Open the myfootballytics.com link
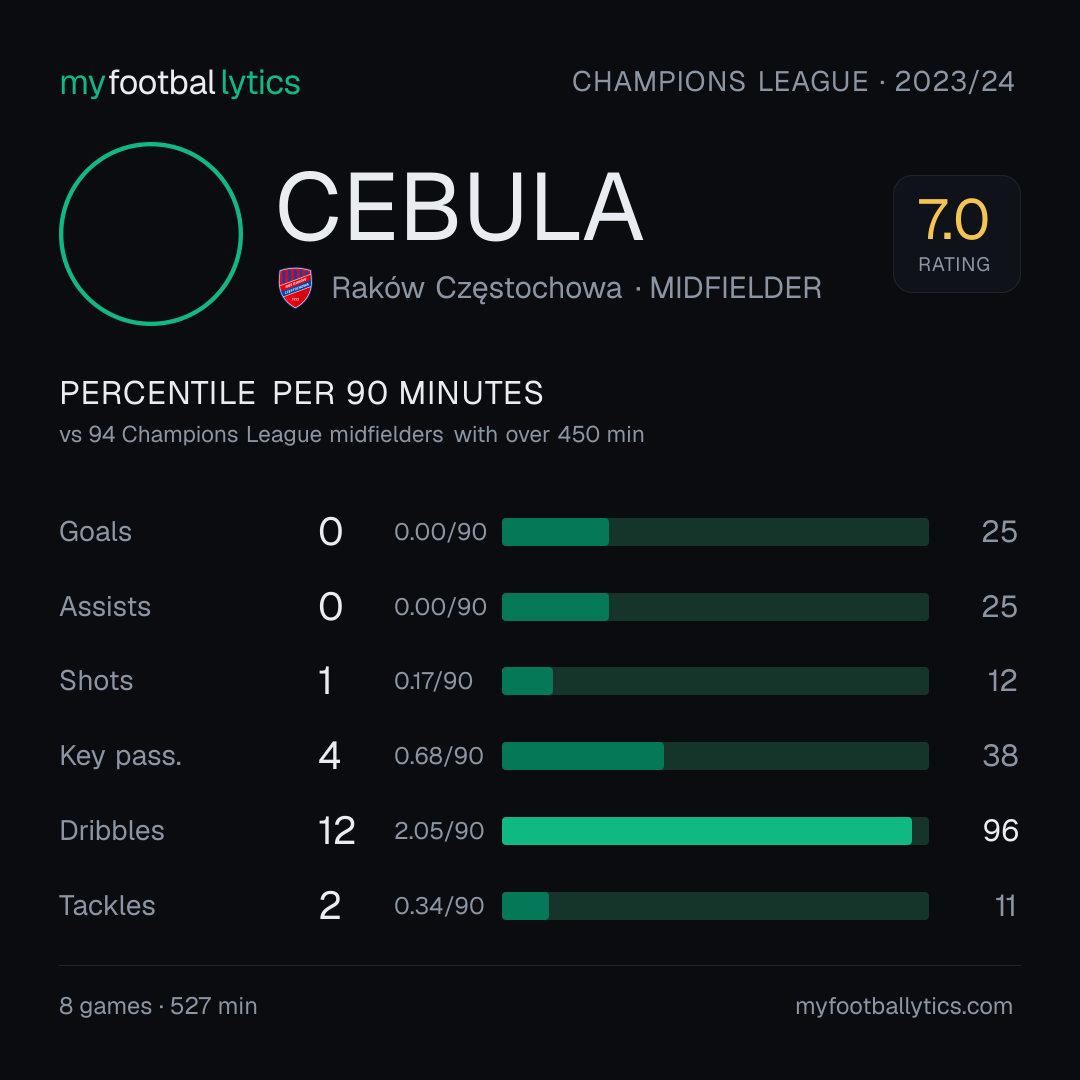The width and height of the screenshot is (1080, 1080). point(904,1006)
